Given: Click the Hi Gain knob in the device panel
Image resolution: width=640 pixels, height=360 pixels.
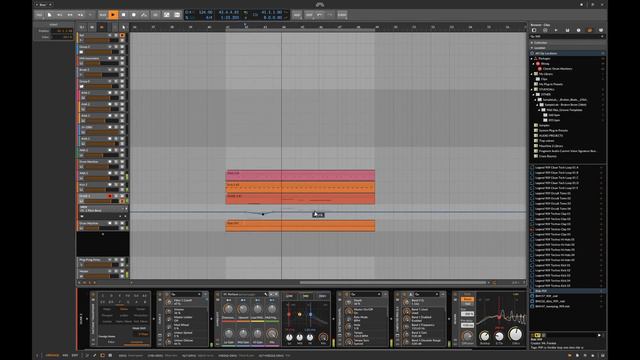Looking at the screenshot, I should 258,334.
